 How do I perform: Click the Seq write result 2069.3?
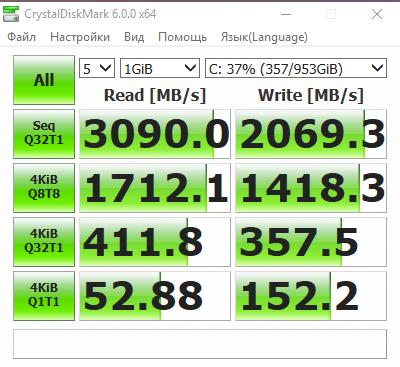click(x=311, y=134)
